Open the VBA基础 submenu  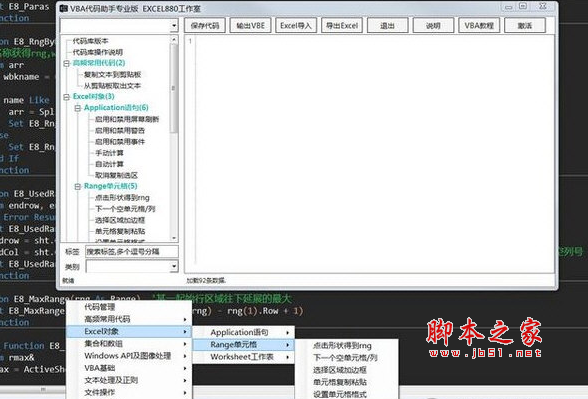[129, 368]
